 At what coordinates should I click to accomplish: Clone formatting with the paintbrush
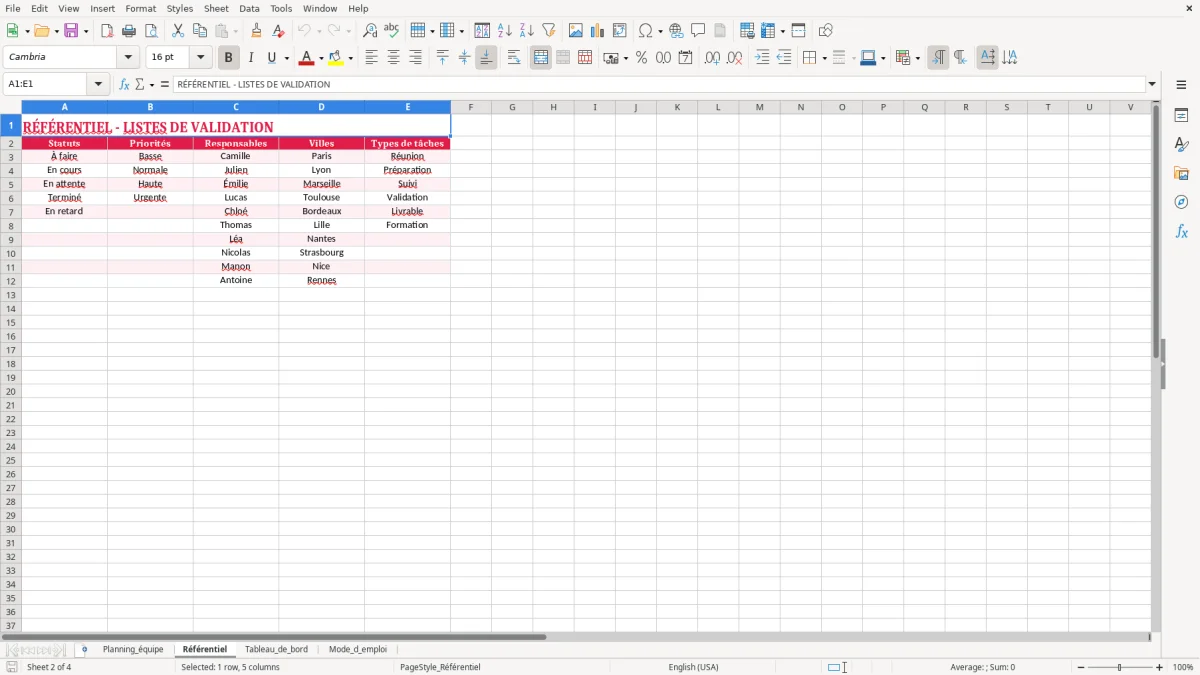257,31
